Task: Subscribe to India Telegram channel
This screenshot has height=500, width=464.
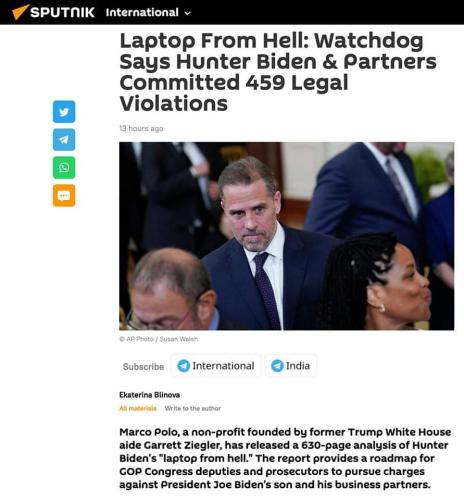Action: tap(290, 366)
